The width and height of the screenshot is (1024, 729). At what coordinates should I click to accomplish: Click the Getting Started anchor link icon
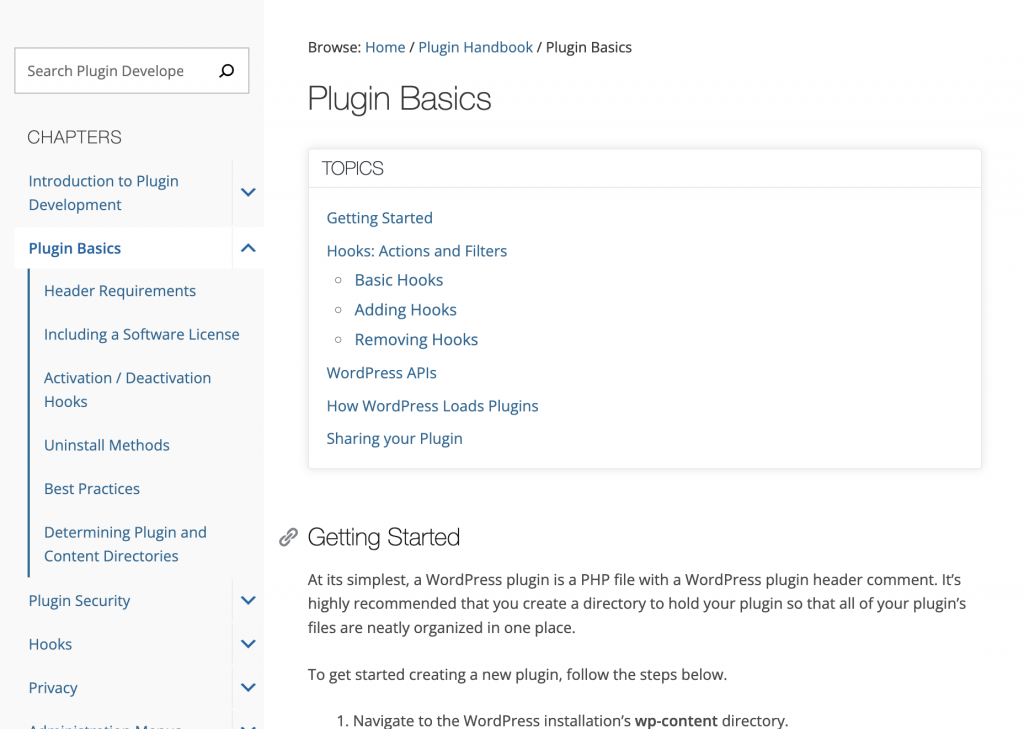(288, 538)
